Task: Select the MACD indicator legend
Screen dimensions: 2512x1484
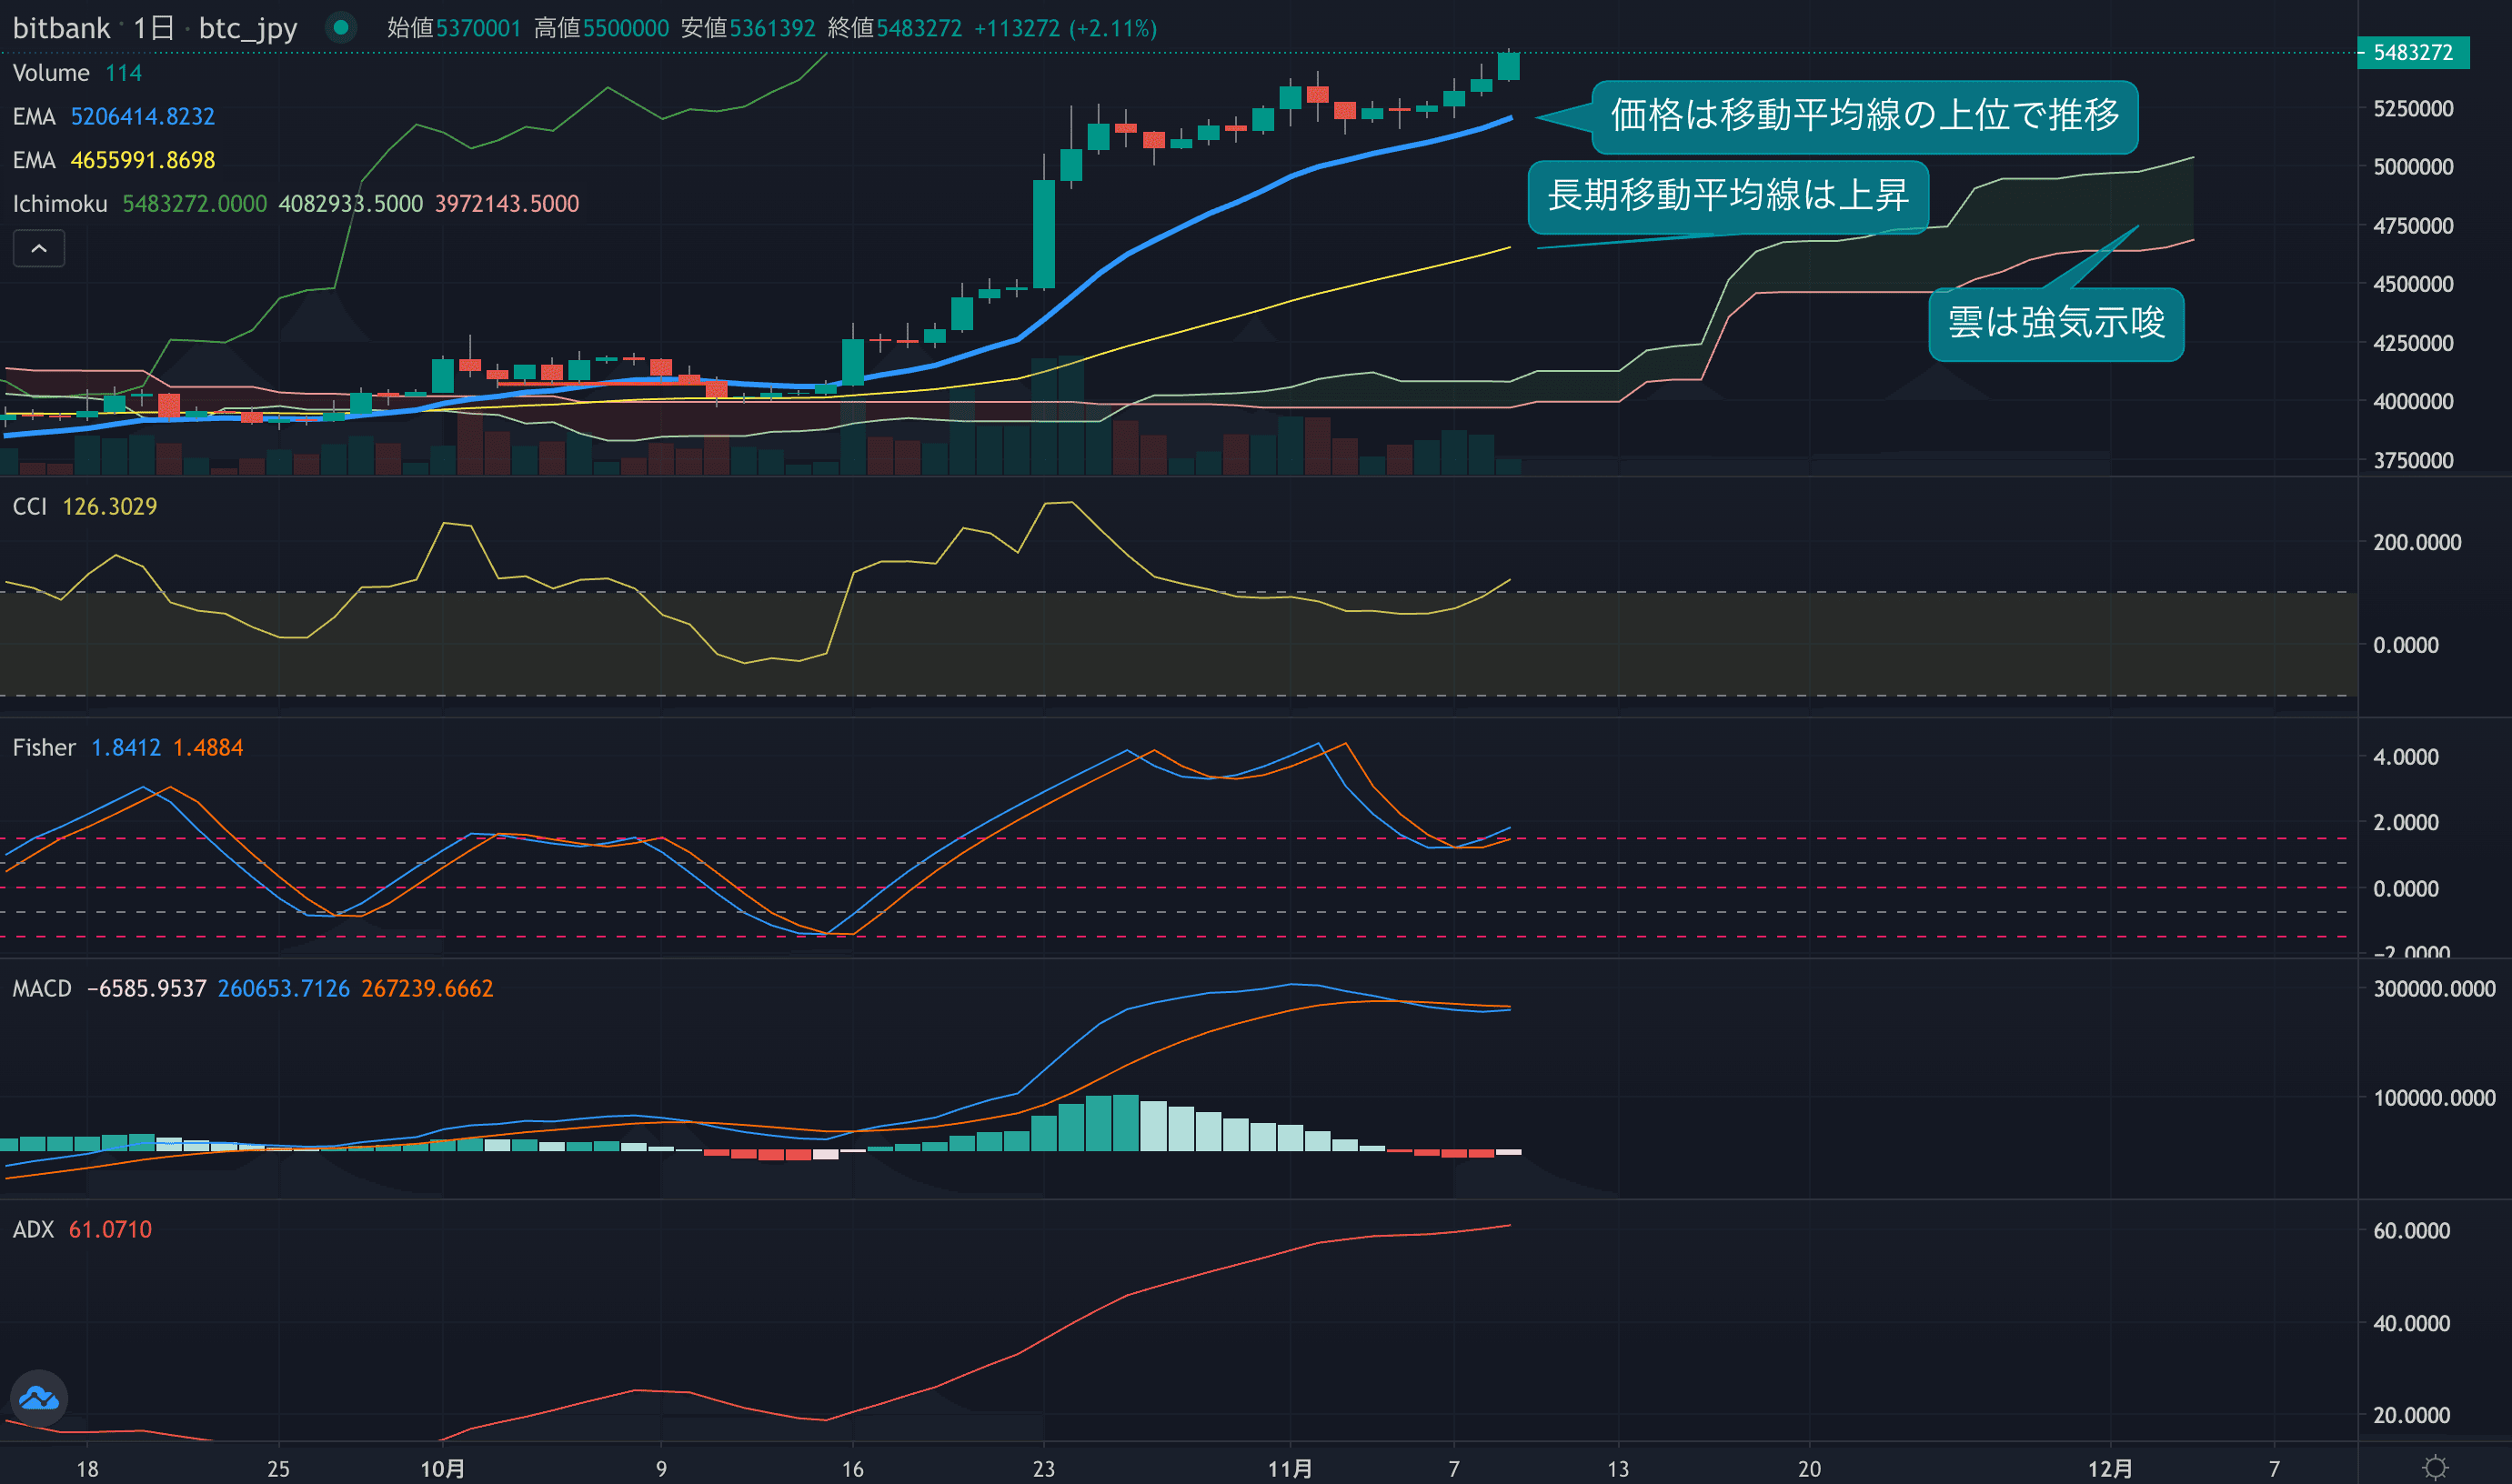Action: [42, 988]
